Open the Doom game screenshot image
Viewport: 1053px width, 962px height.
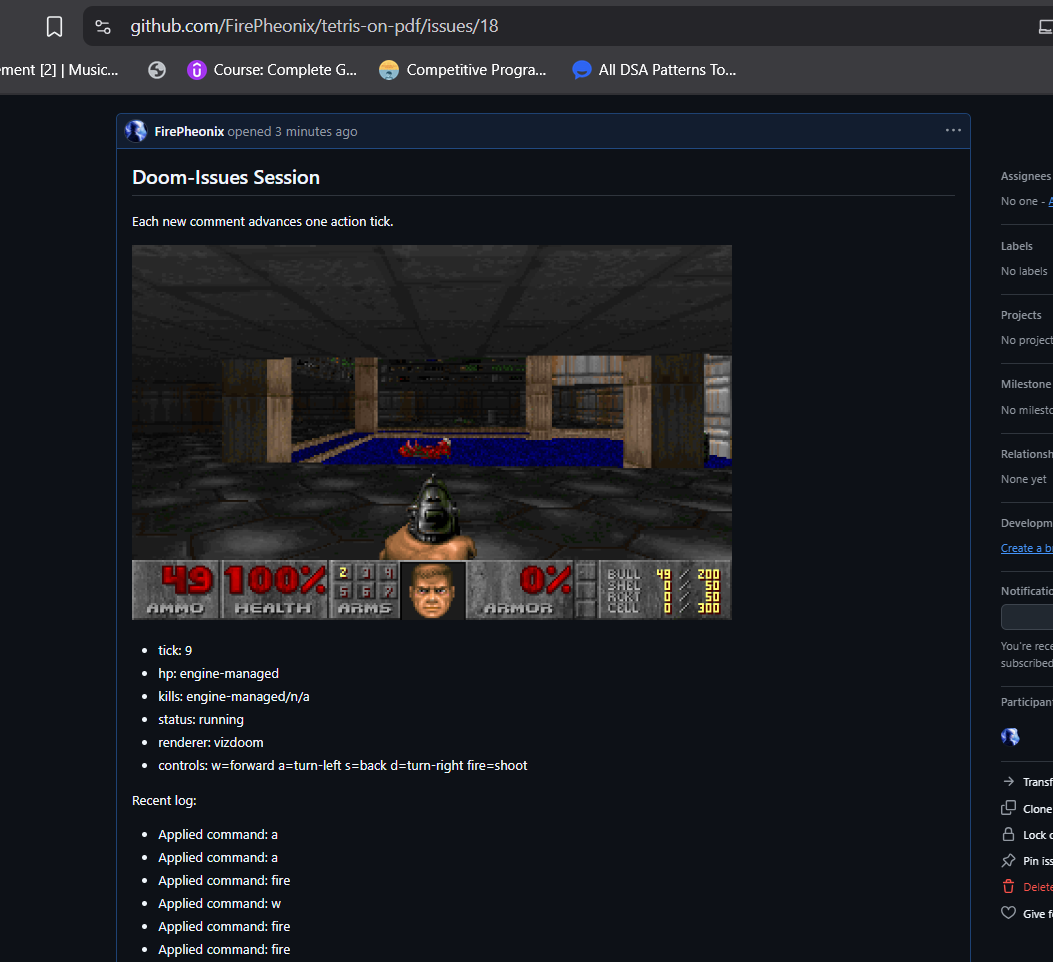[432, 432]
